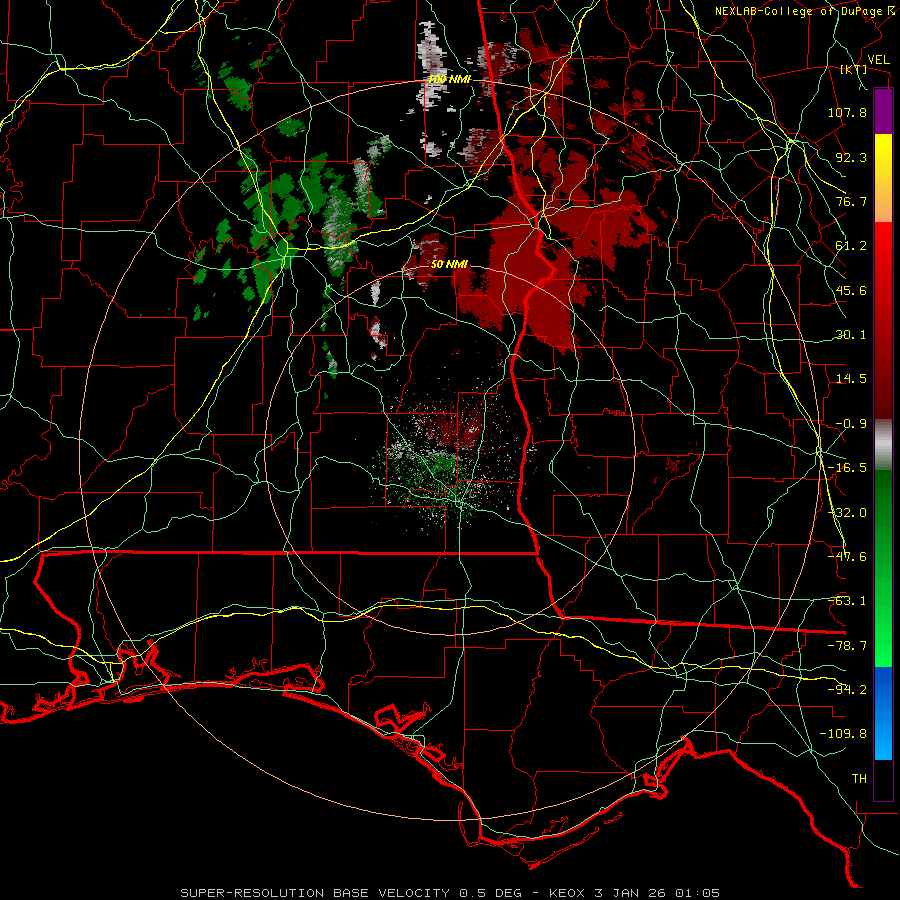
Task: Select the 14.5 legend value
Action: tap(851, 379)
